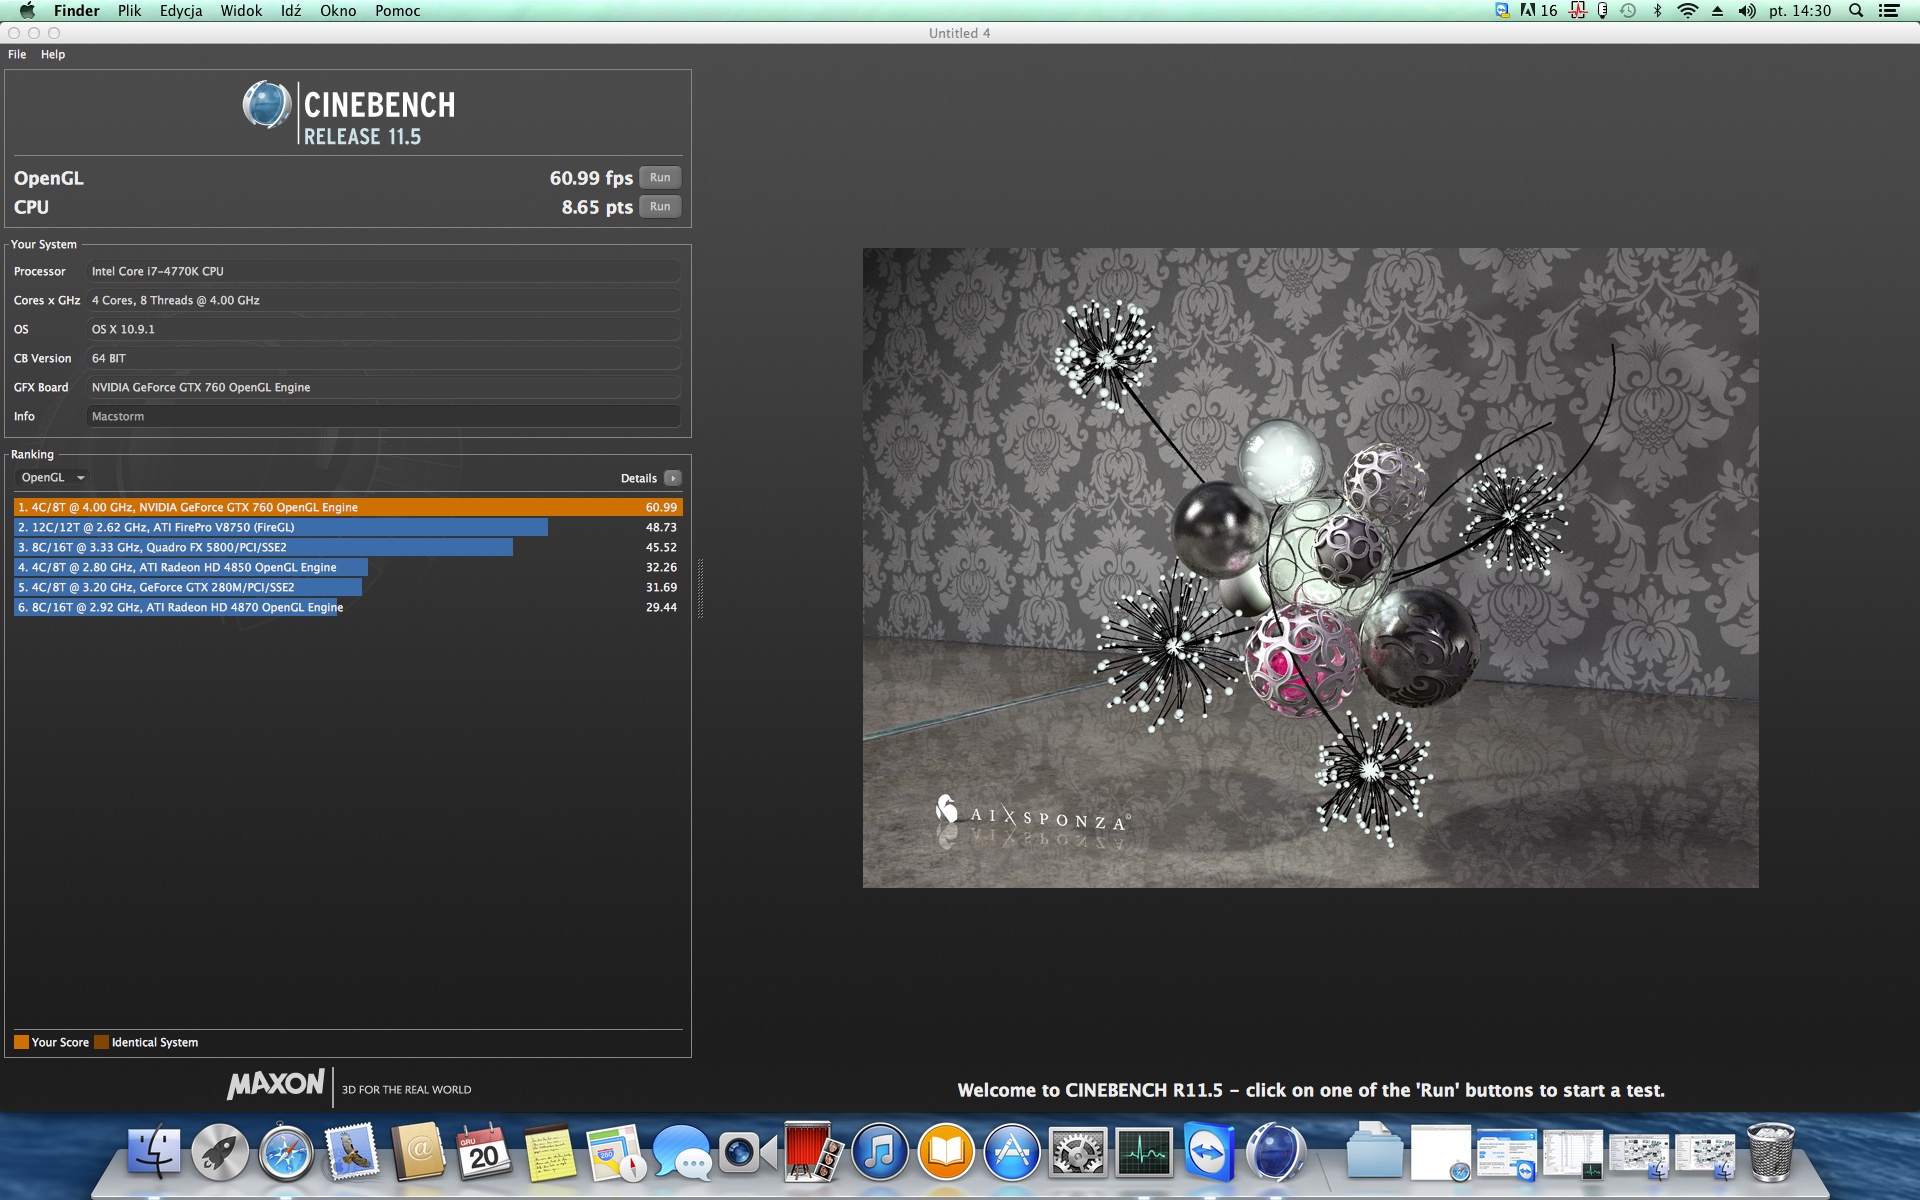Select ranking row 4 Radeon HD 4850
1920x1200 pixels.
348,567
